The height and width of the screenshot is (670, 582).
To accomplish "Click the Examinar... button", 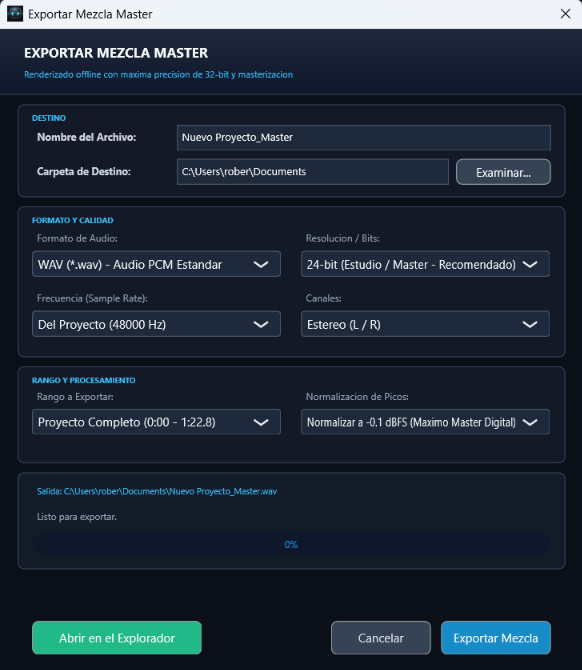I will click(503, 172).
